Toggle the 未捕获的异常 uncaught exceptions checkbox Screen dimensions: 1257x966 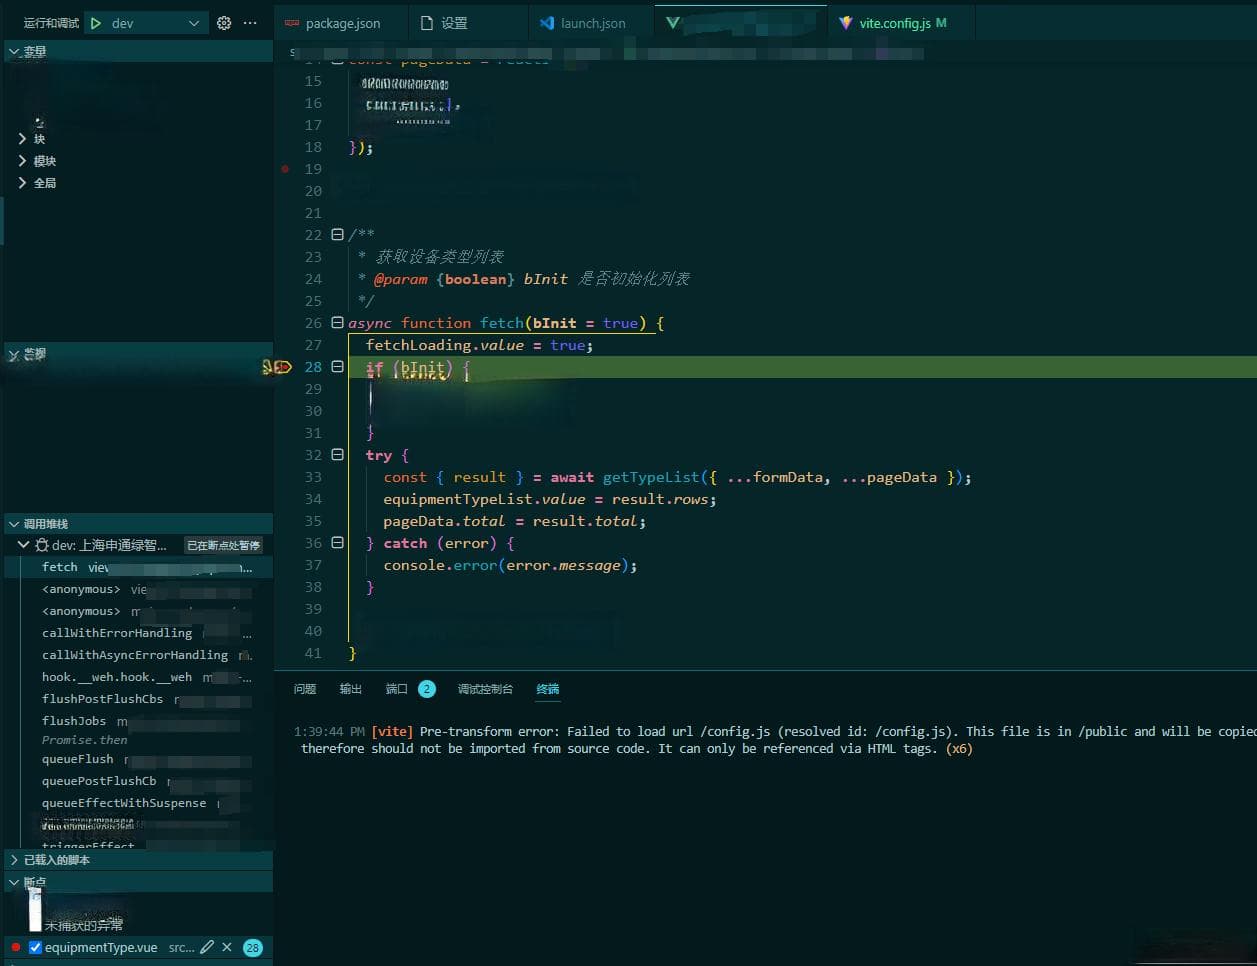(x=35, y=924)
